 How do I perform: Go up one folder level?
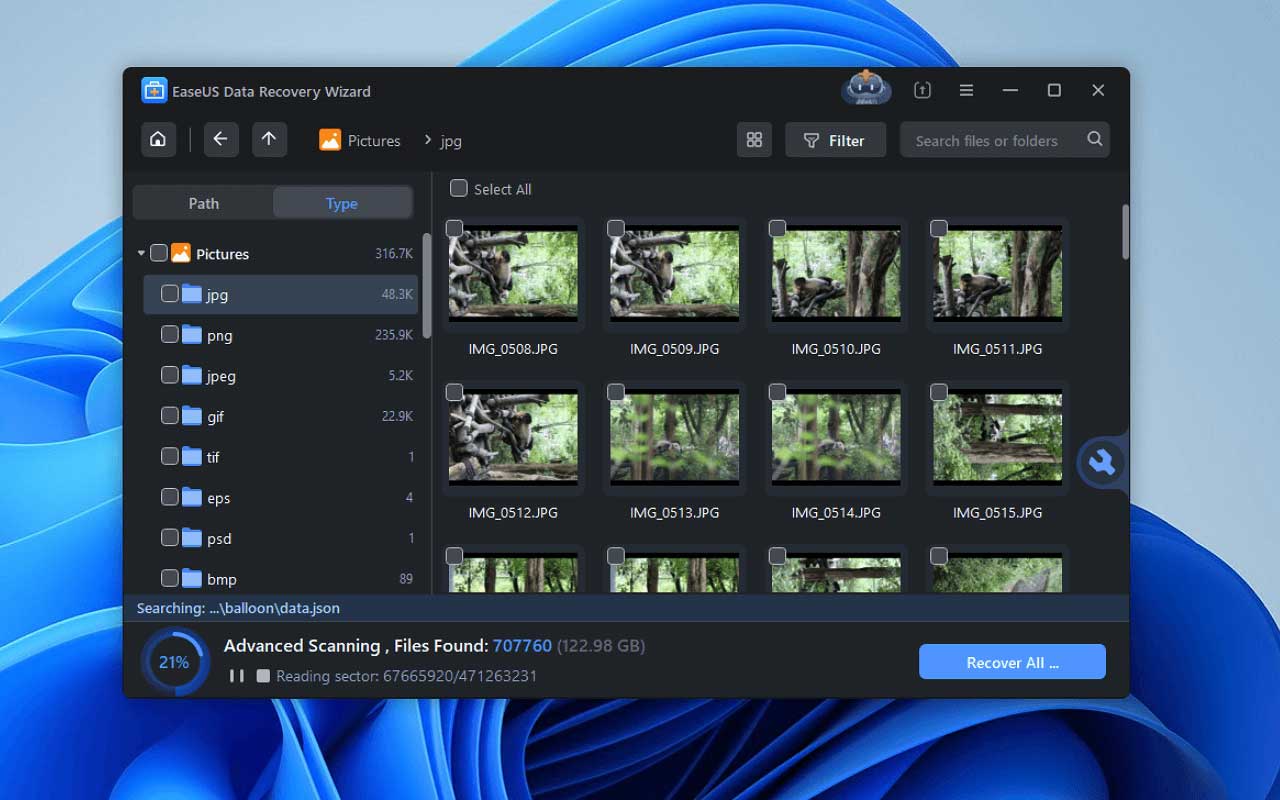(x=269, y=140)
